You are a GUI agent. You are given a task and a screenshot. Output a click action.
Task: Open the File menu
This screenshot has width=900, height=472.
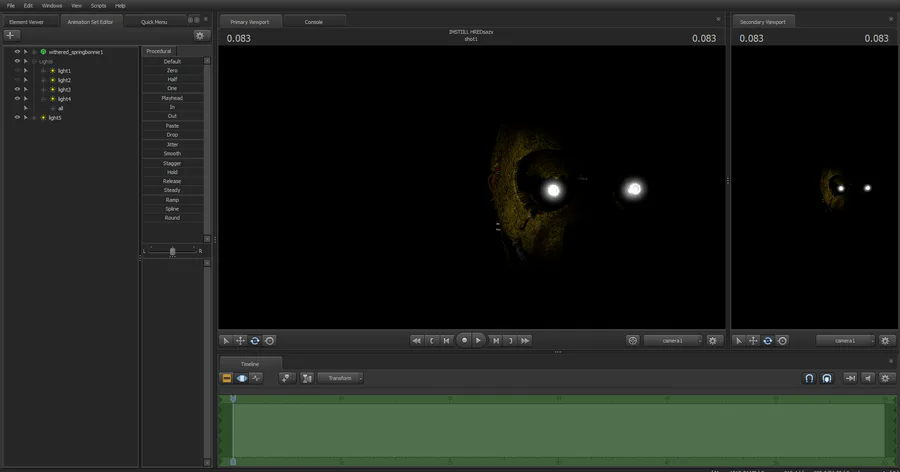[11, 6]
